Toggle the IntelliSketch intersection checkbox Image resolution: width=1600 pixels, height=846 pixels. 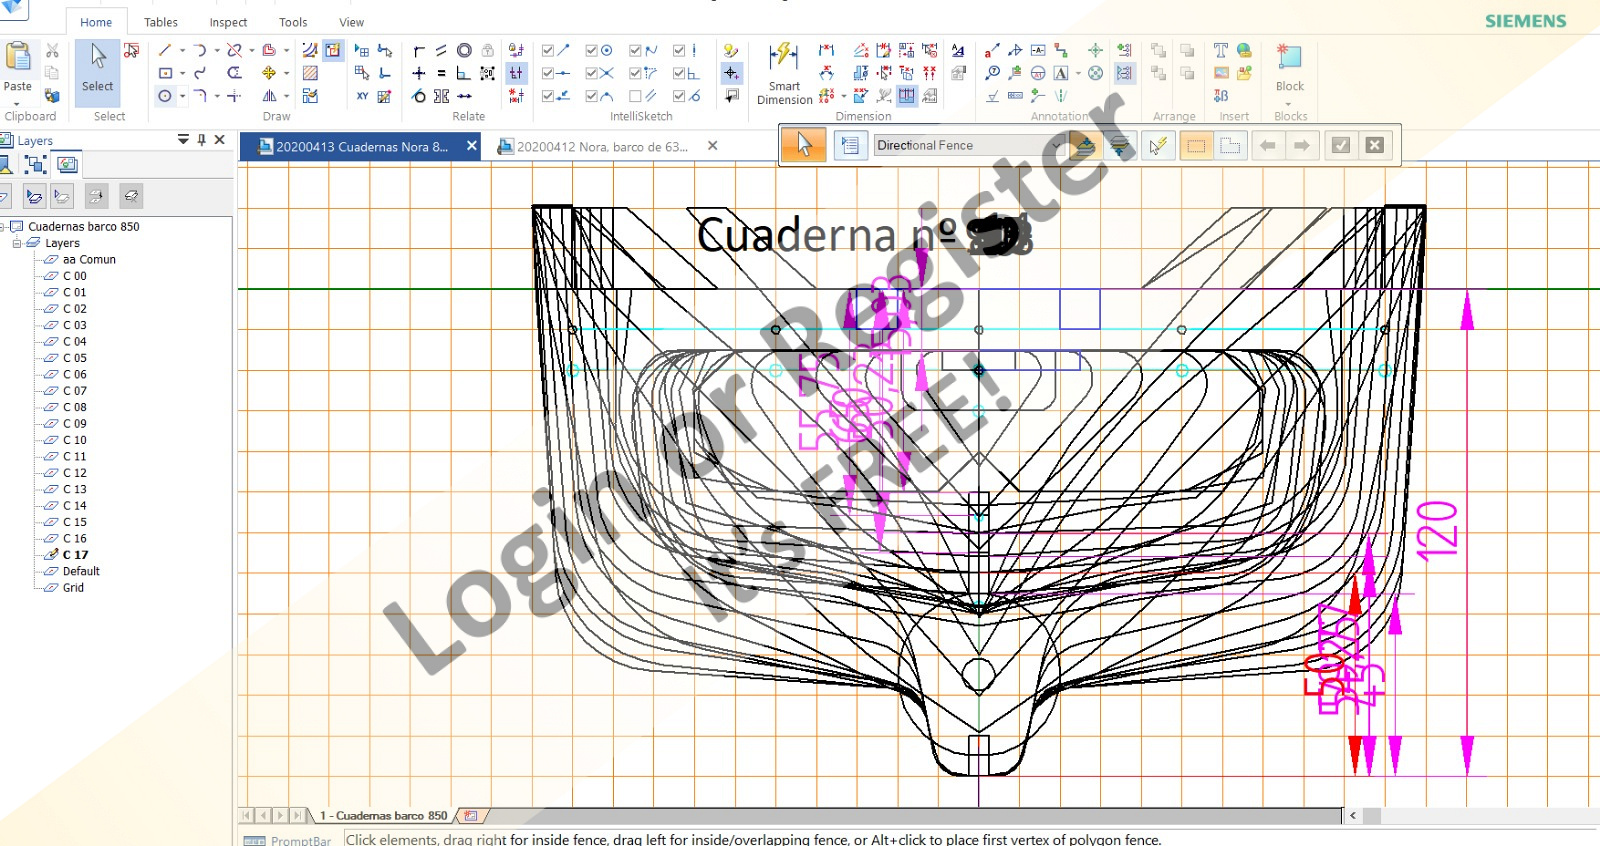coord(592,73)
